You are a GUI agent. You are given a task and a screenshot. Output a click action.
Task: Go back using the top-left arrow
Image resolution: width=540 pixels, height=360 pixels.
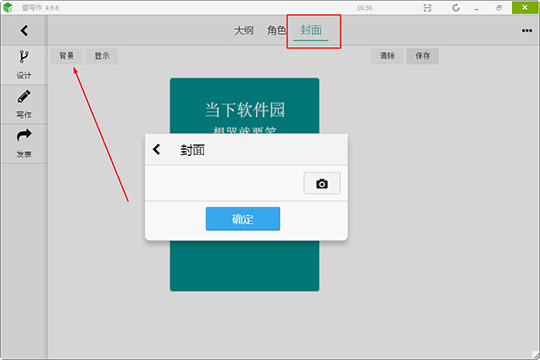(24, 31)
